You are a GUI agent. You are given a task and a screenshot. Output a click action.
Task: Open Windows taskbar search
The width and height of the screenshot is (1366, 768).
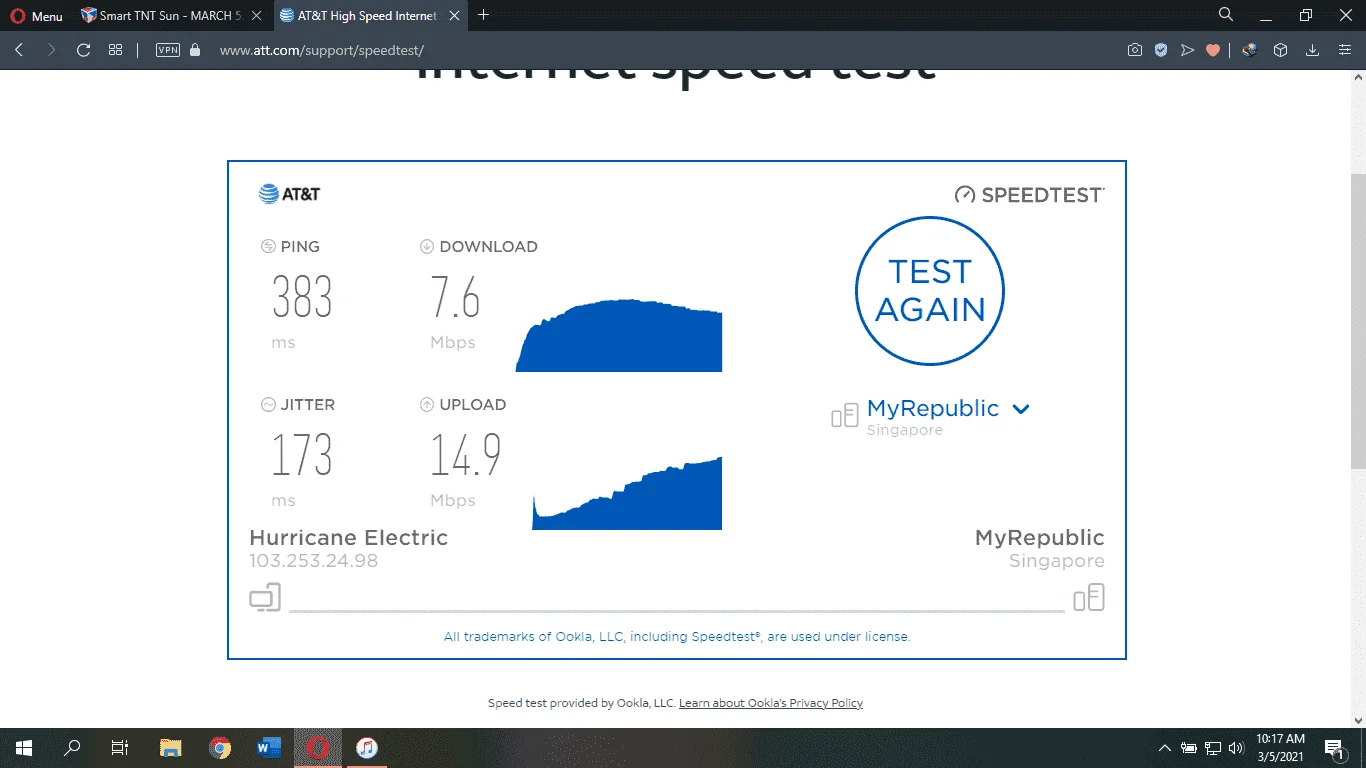click(x=72, y=747)
